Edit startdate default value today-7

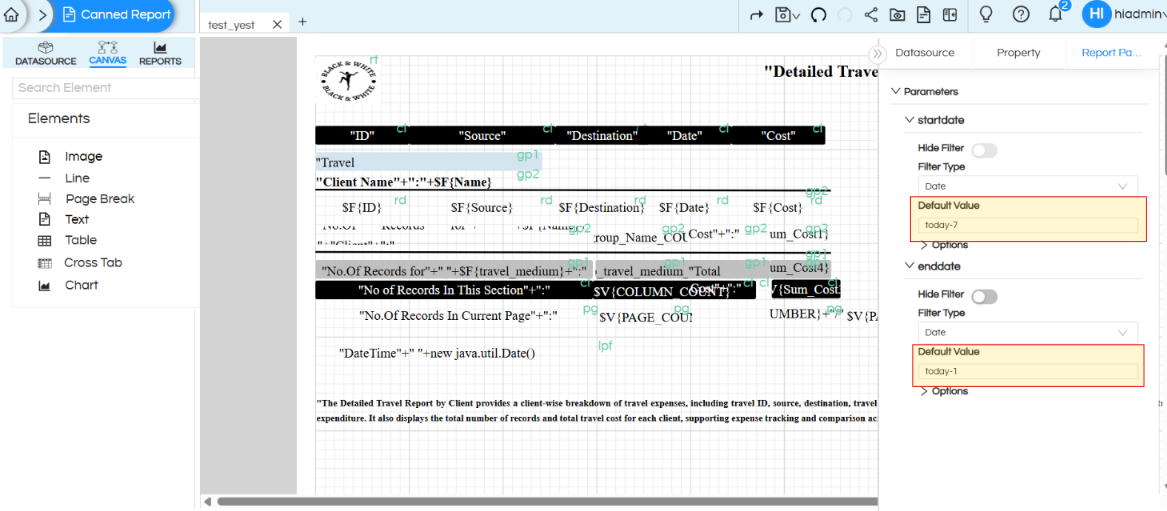(1028, 225)
